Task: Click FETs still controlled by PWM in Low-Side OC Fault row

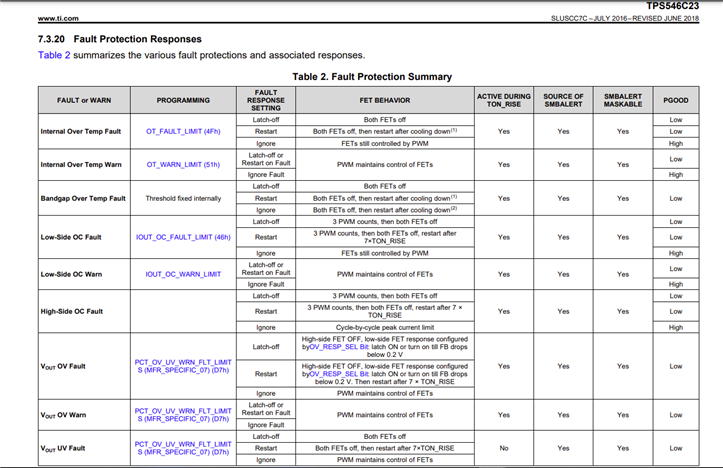Action: [385, 253]
